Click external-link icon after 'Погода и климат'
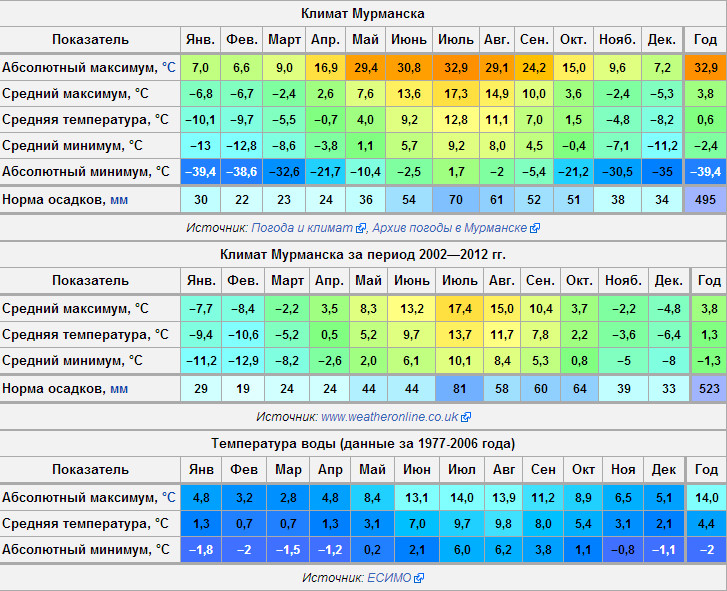This screenshot has height=591, width=727. click(360, 228)
